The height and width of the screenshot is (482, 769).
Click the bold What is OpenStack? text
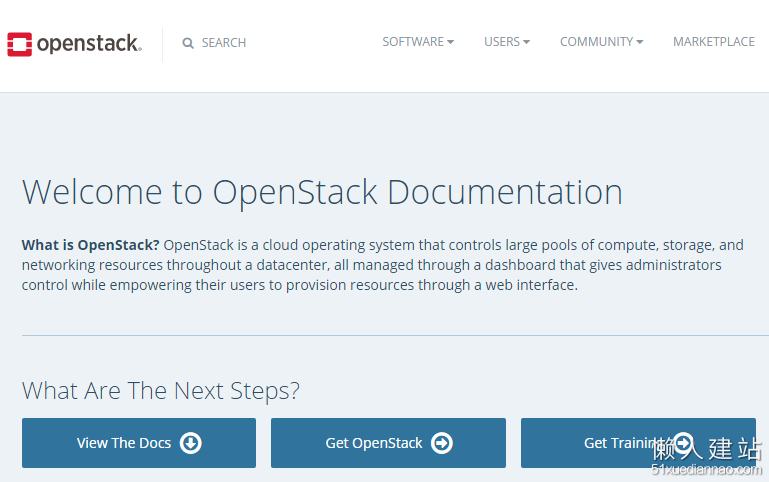pyautogui.click(x=91, y=245)
